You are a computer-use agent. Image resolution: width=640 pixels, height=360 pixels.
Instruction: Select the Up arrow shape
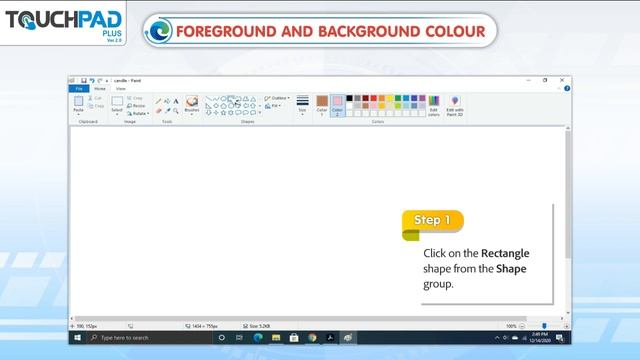point(253,106)
